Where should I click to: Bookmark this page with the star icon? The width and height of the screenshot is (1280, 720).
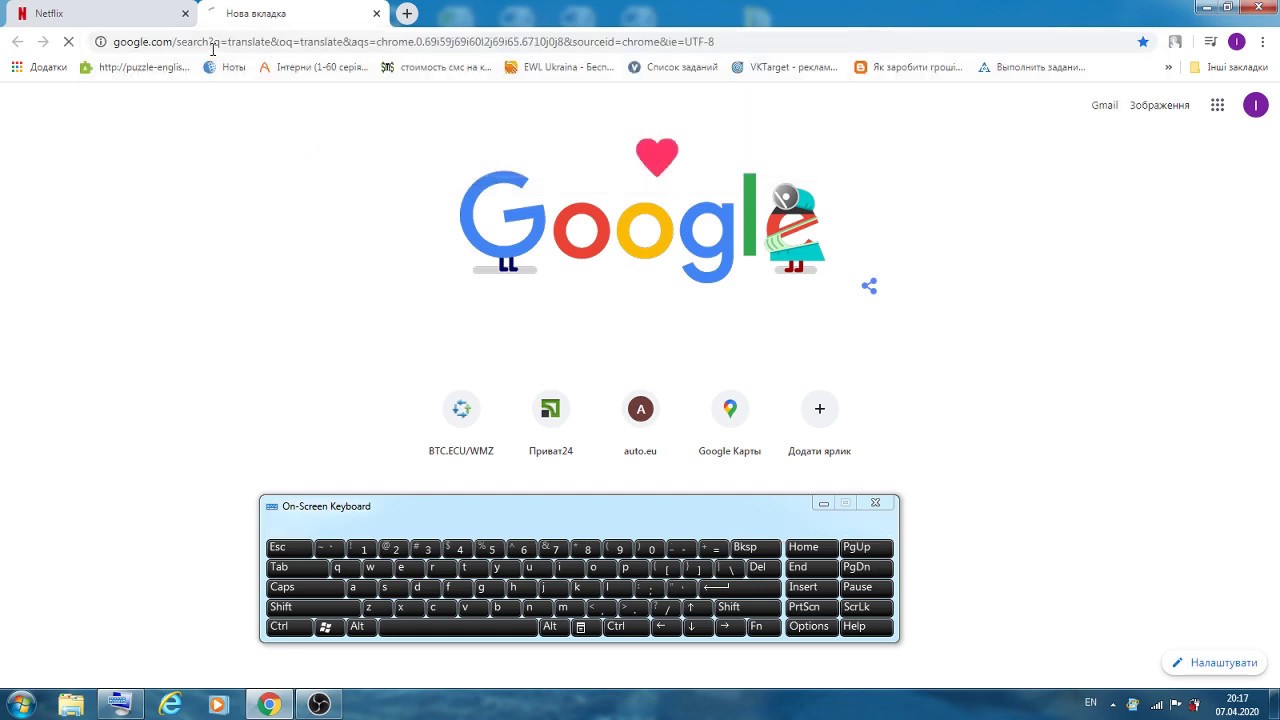tap(1143, 41)
